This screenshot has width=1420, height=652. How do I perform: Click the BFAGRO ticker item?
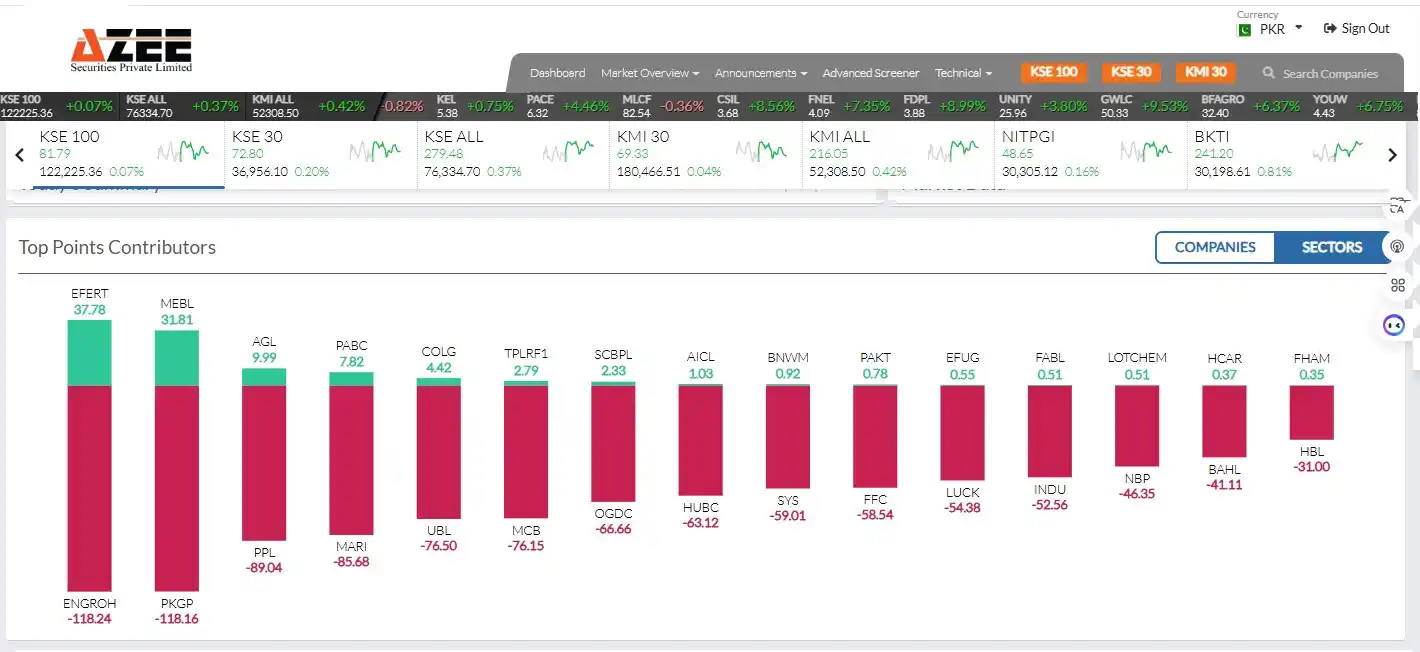coord(1251,106)
